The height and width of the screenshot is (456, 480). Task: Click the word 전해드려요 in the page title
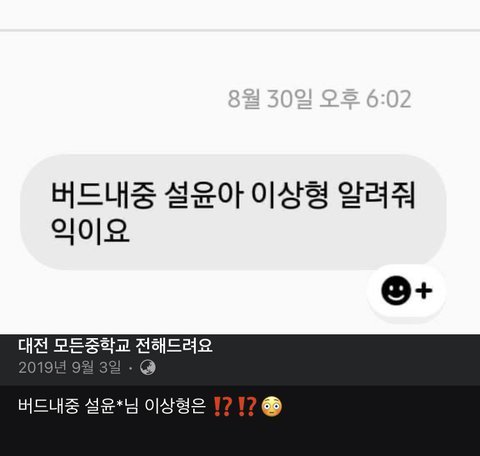point(174,346)
